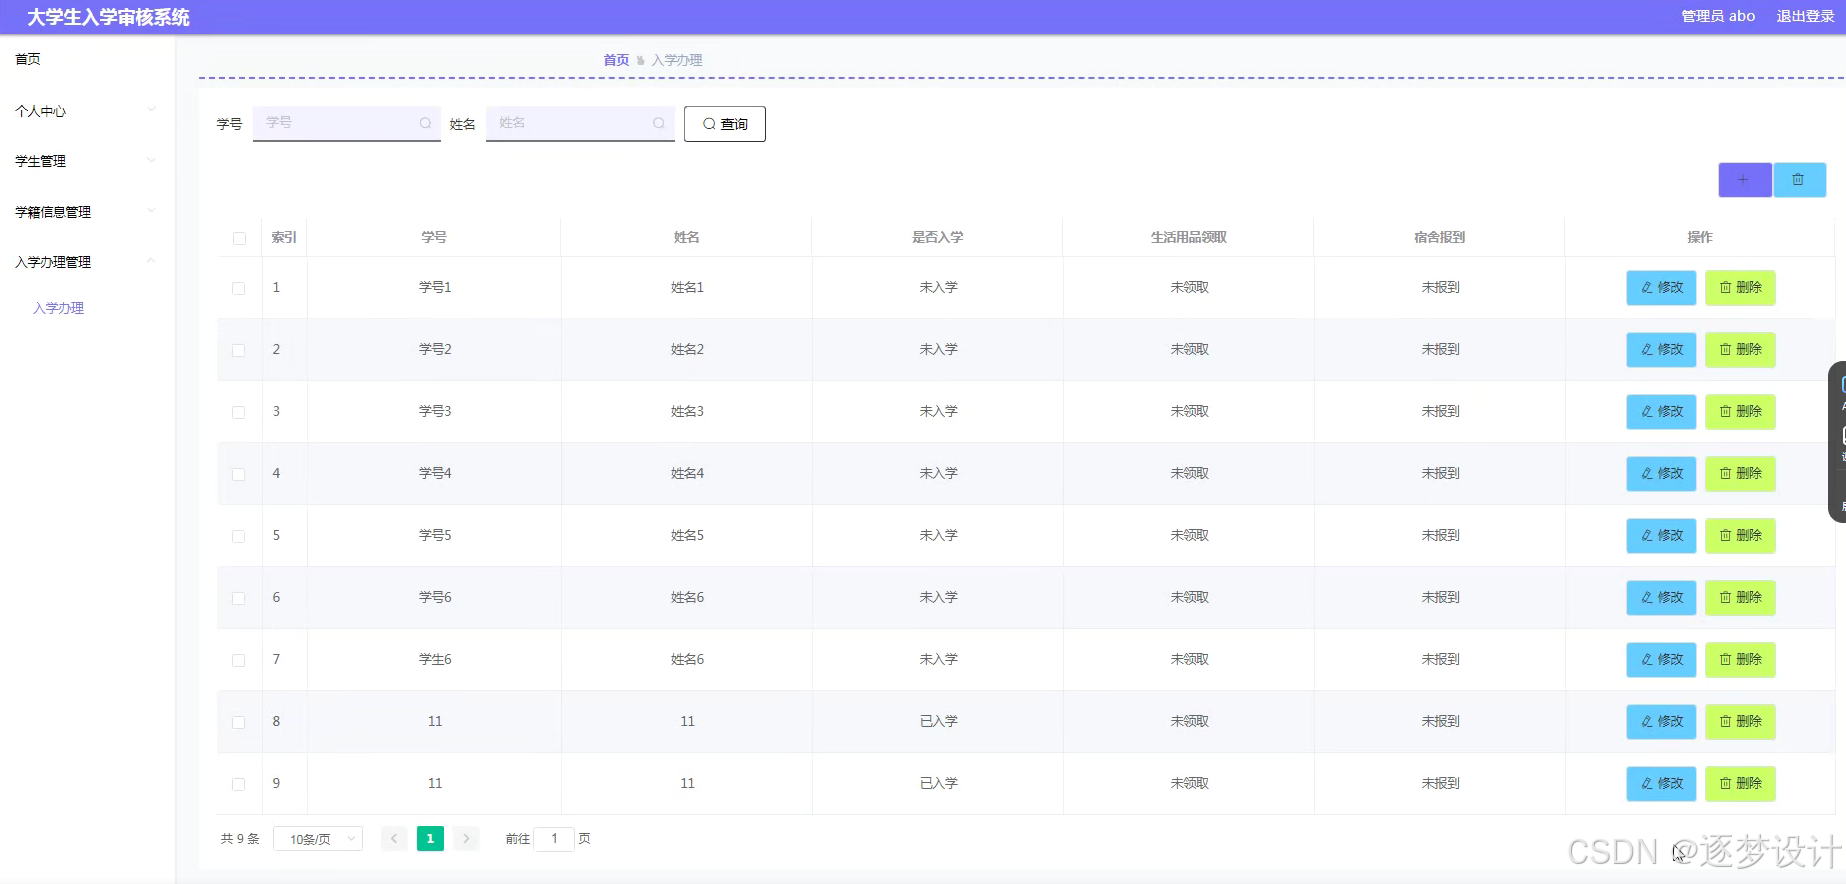Focus the 姓名 search input
The height and width of the screenshot is (884, 1846).
tap(580, 123)
